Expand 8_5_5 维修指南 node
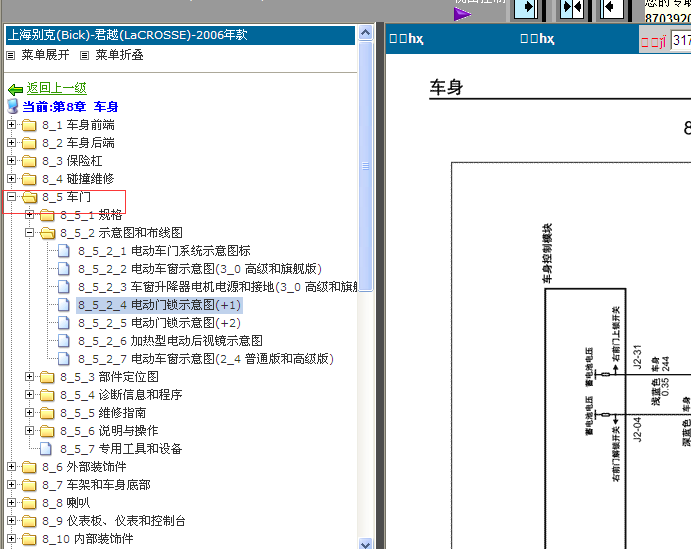Viewport: 691px width, 549px height. coord(30,413)
